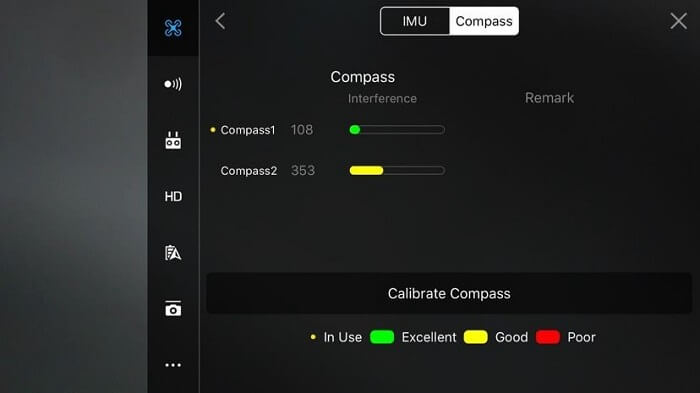Click the Remark column header
The image size is (700, 393).
pos(549,98)
